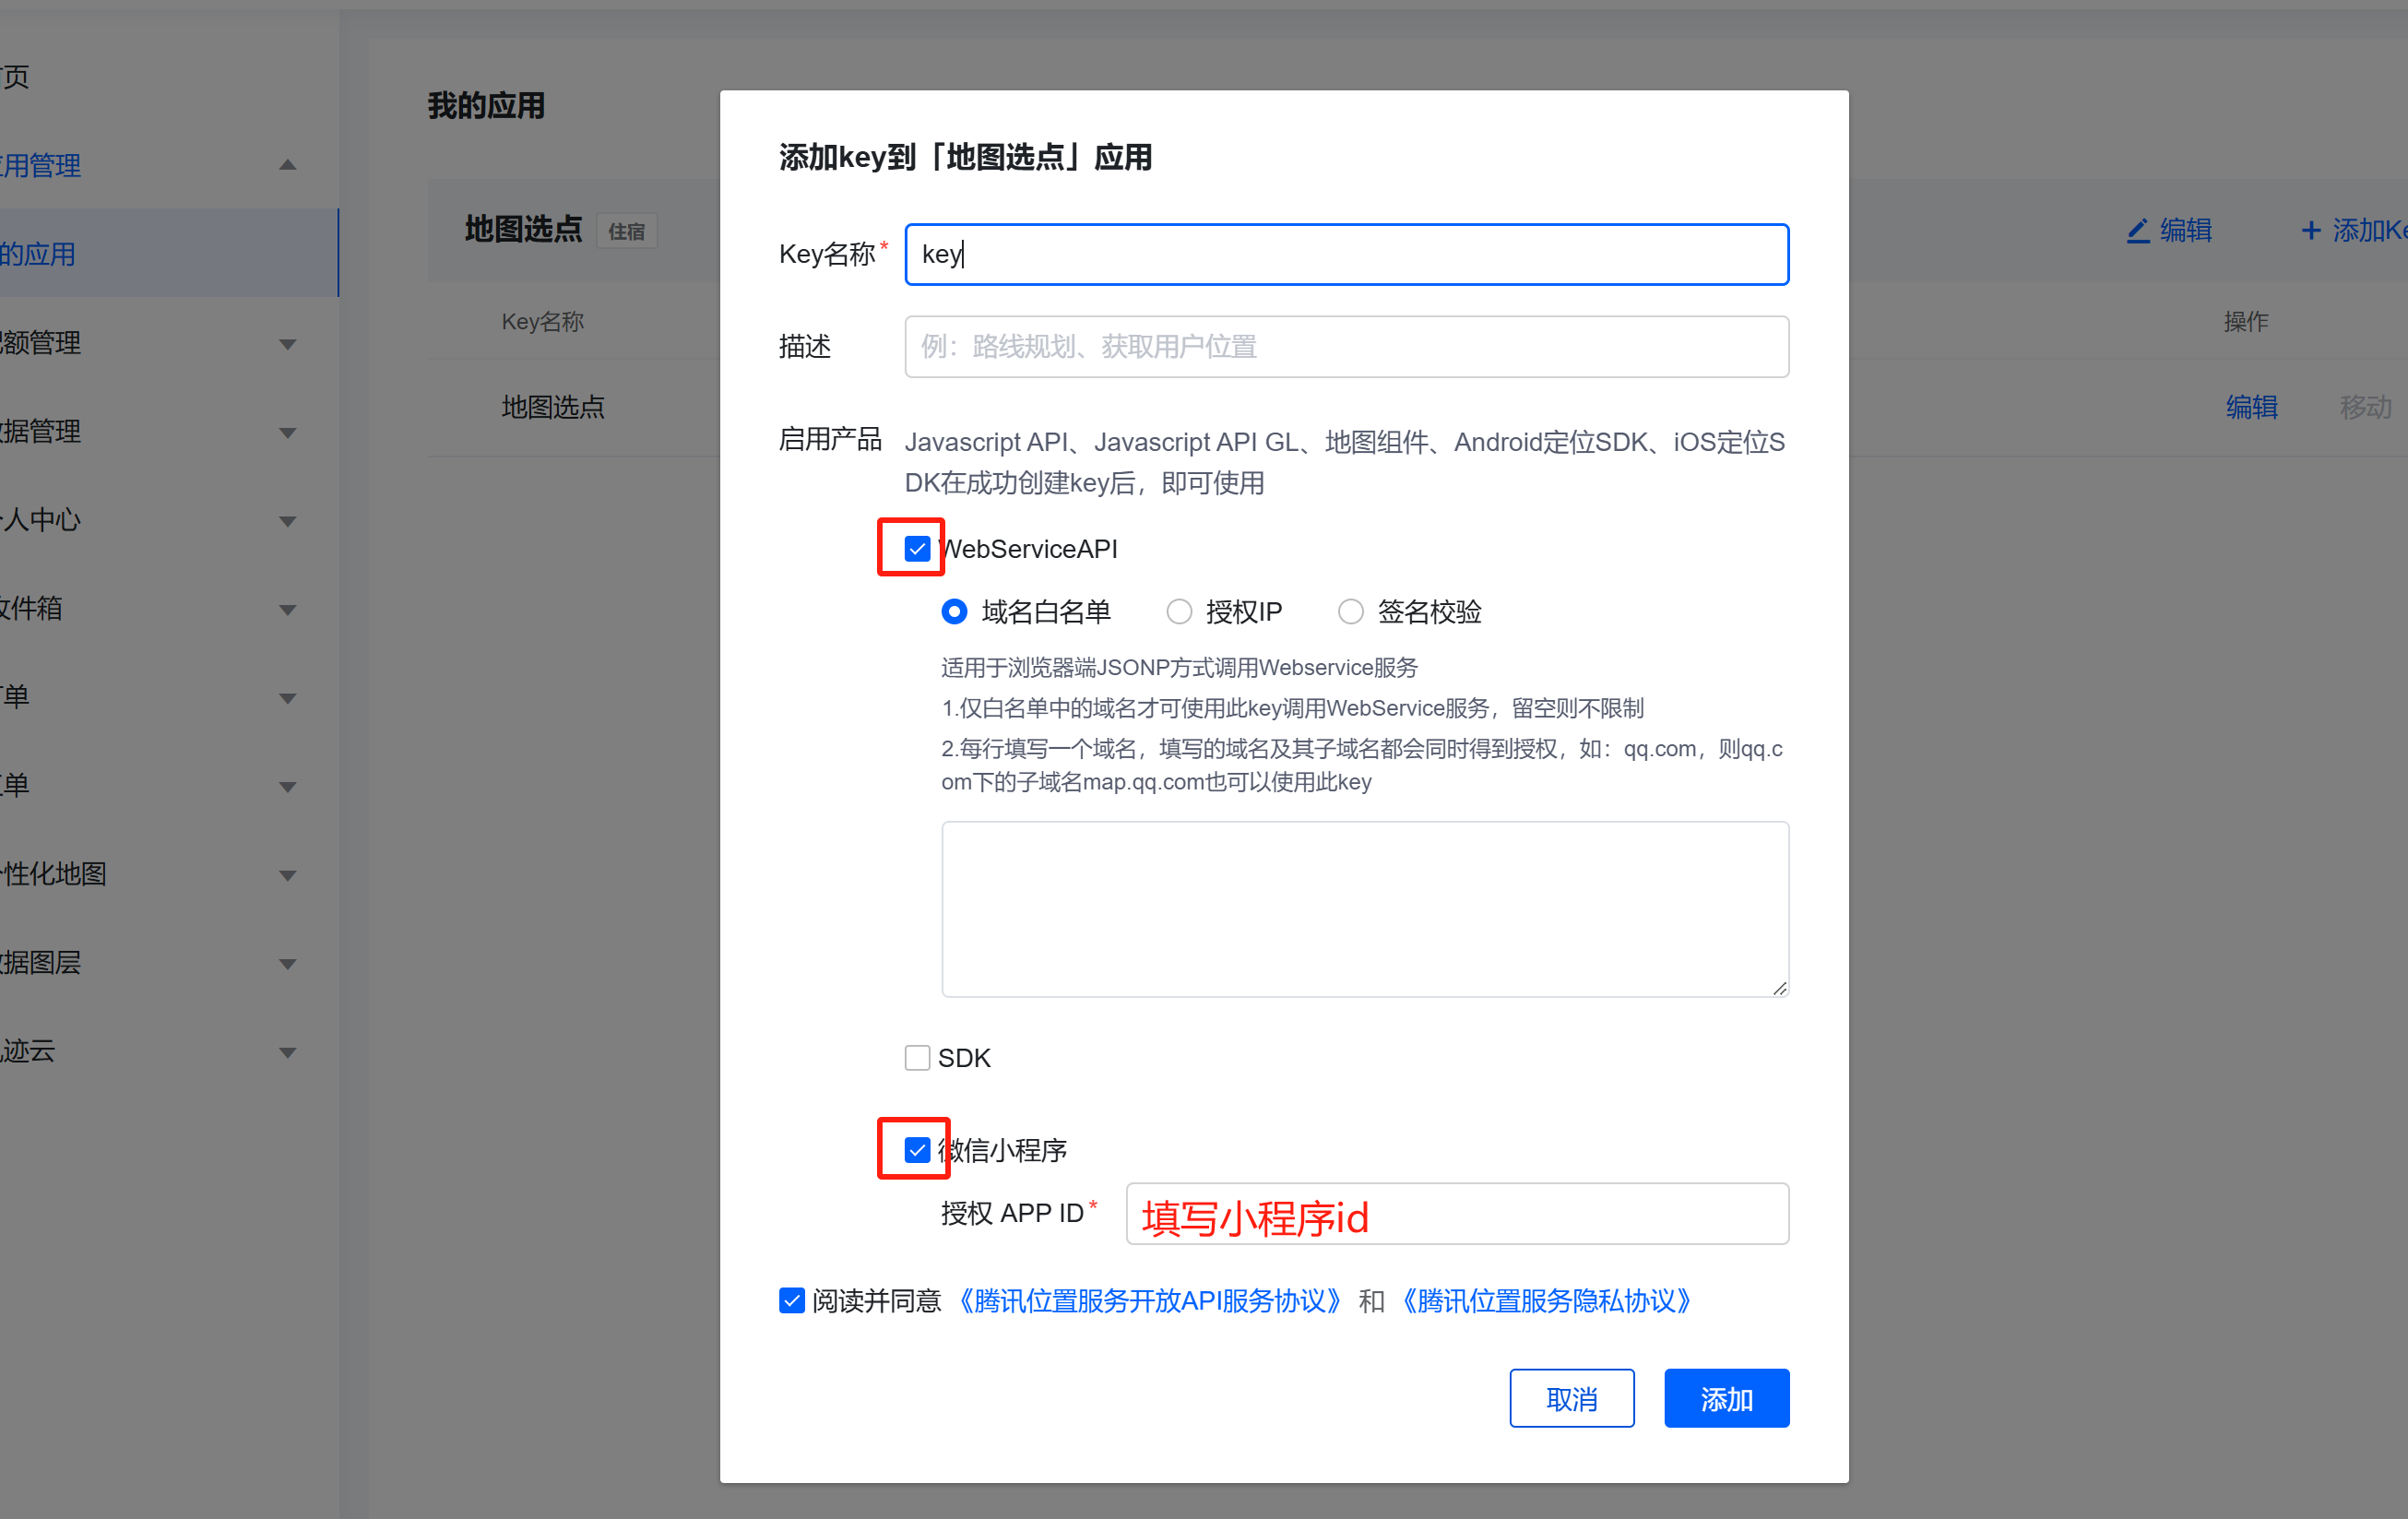Viewport: 2408px width, 1519px height.
Task: Select the 域名白名单 radio option
Action: tap(955, 611)
